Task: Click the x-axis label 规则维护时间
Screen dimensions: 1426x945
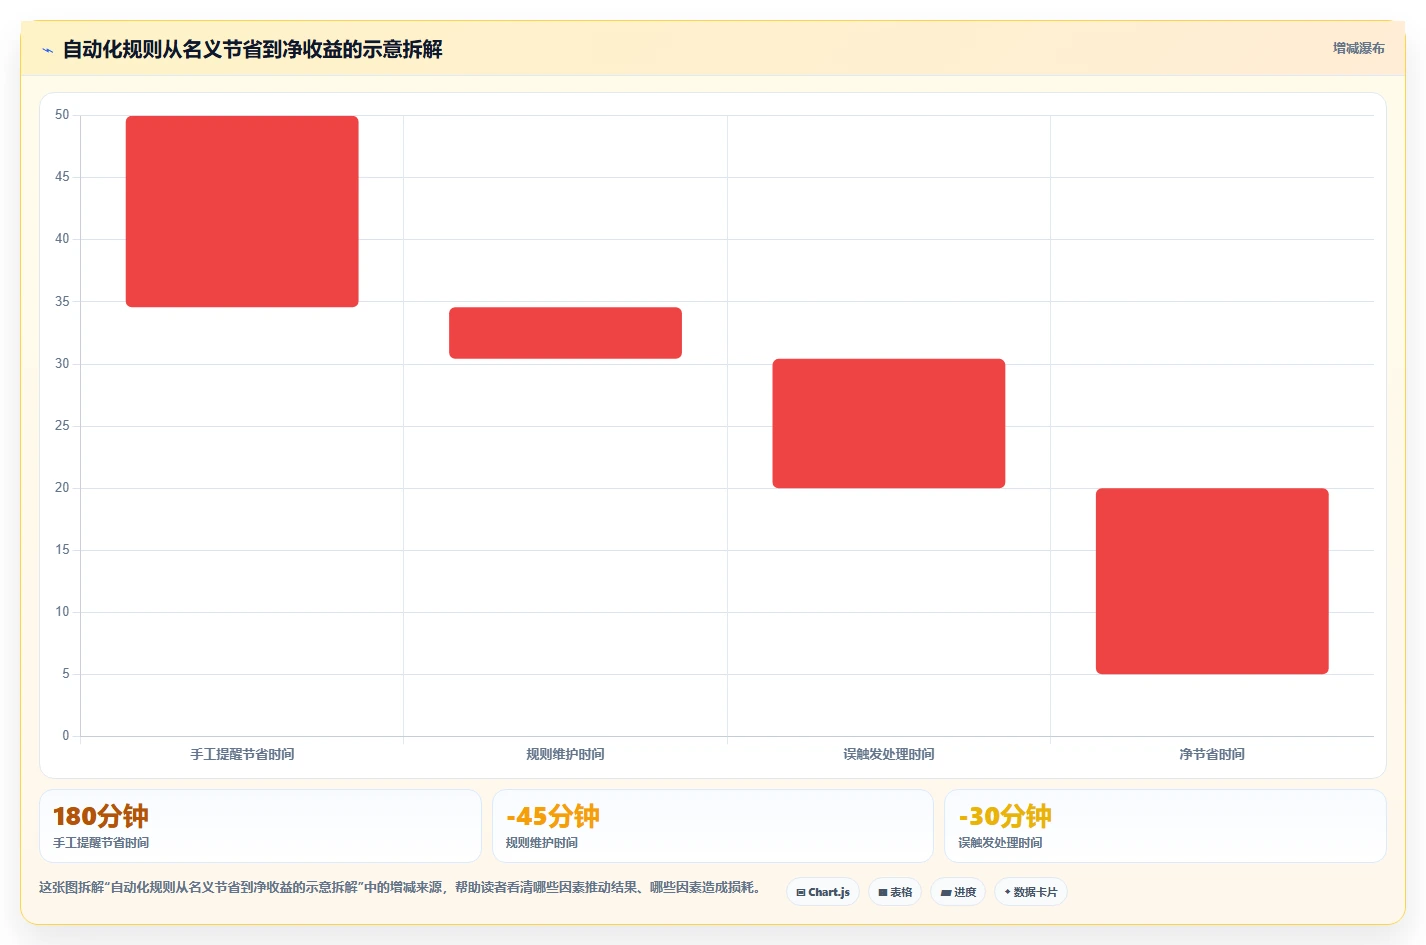Action: 565,754
